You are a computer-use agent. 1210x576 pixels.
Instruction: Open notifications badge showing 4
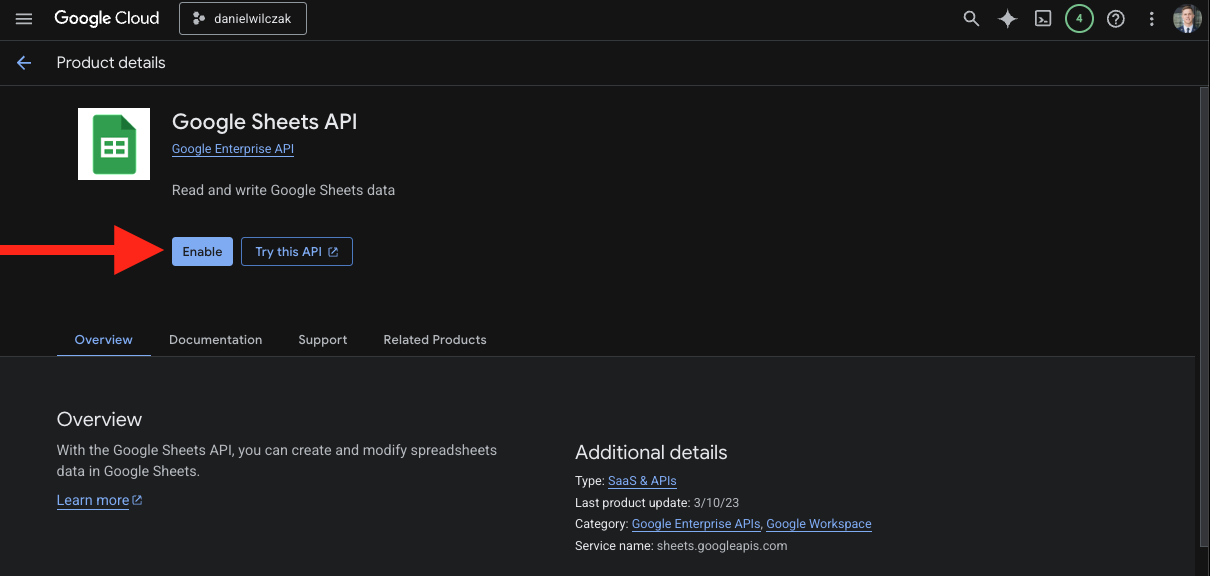coord(1079,19)
